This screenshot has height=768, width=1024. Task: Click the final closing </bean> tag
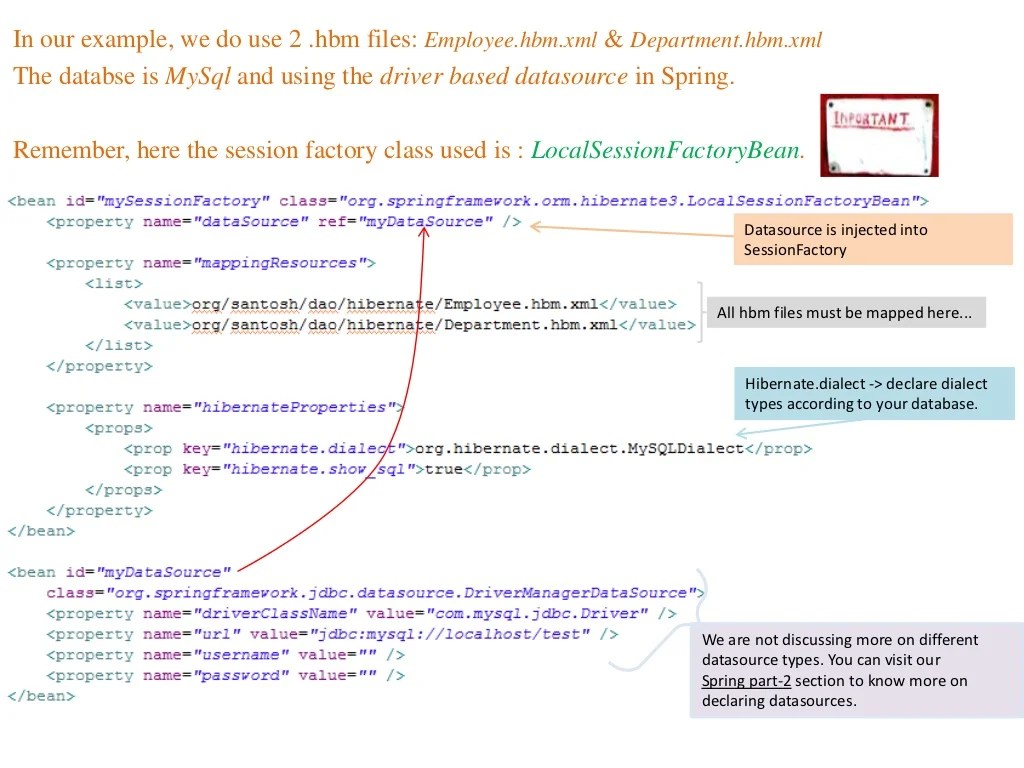pos(41,696)
